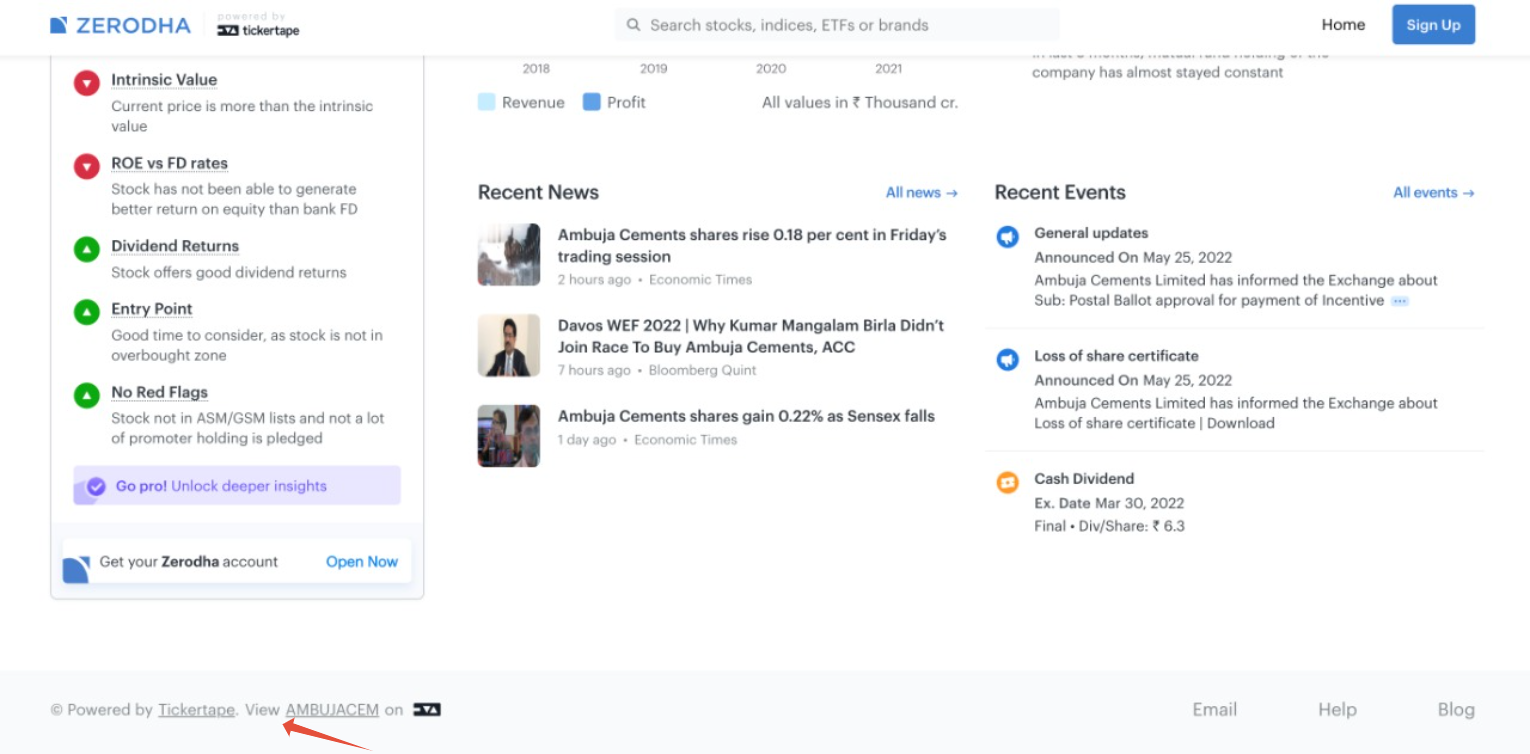Click the Revenue legend color swatch
This screenshot has height=754, width=1530.
[x=487, y=102]
